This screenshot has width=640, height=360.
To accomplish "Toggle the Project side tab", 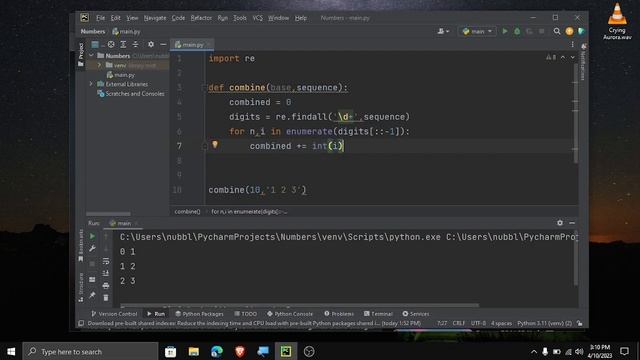I will tap(81, 54).
